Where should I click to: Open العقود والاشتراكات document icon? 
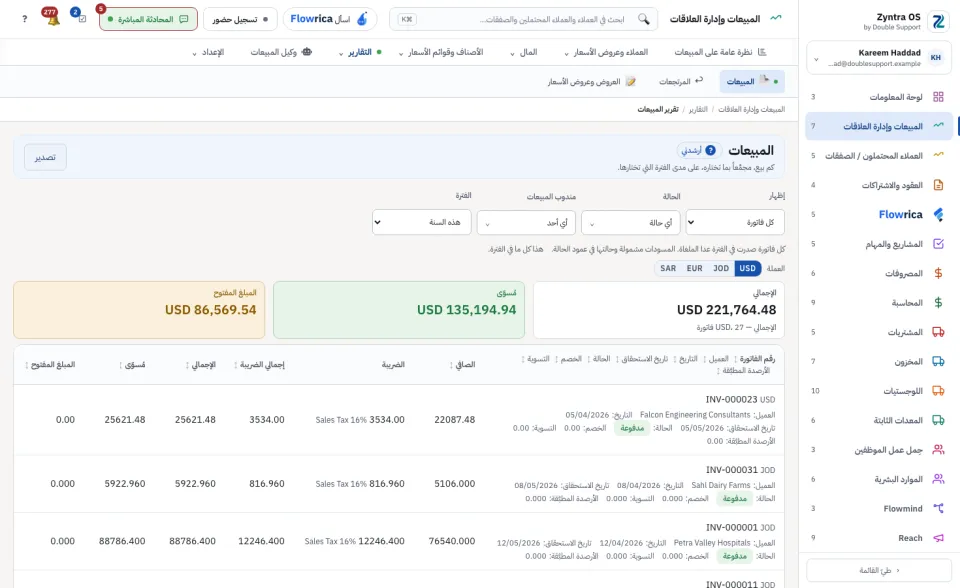pyautogui.click(x=938, y=184)
